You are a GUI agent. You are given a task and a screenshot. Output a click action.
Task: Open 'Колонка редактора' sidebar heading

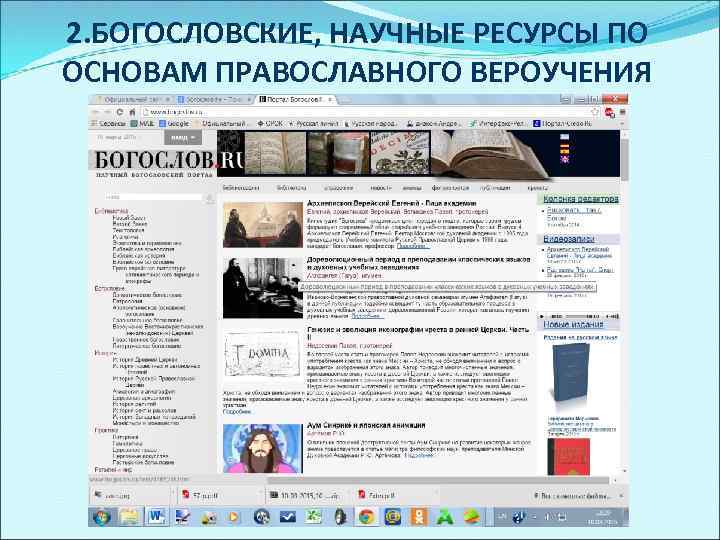pyautogui.click(x=580, y=199)
